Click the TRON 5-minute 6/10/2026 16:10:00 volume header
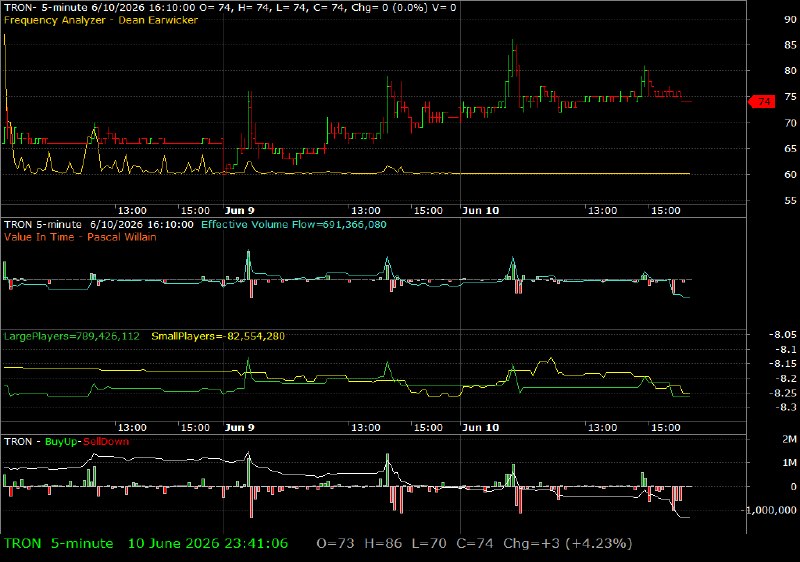The height and width of the screenshot is (562, 800). pos(99,224)
